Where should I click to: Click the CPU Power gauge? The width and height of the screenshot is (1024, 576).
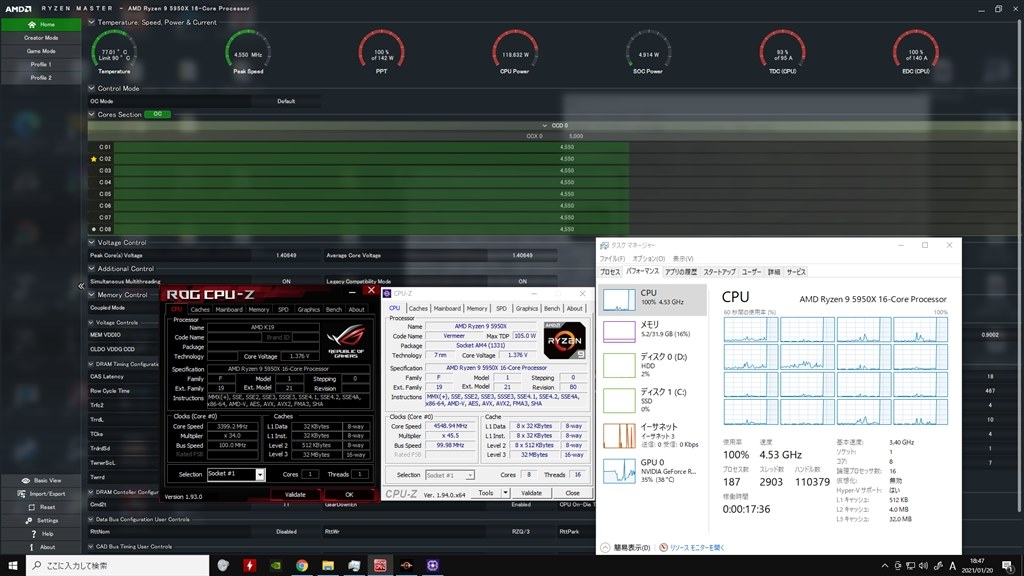515,52
